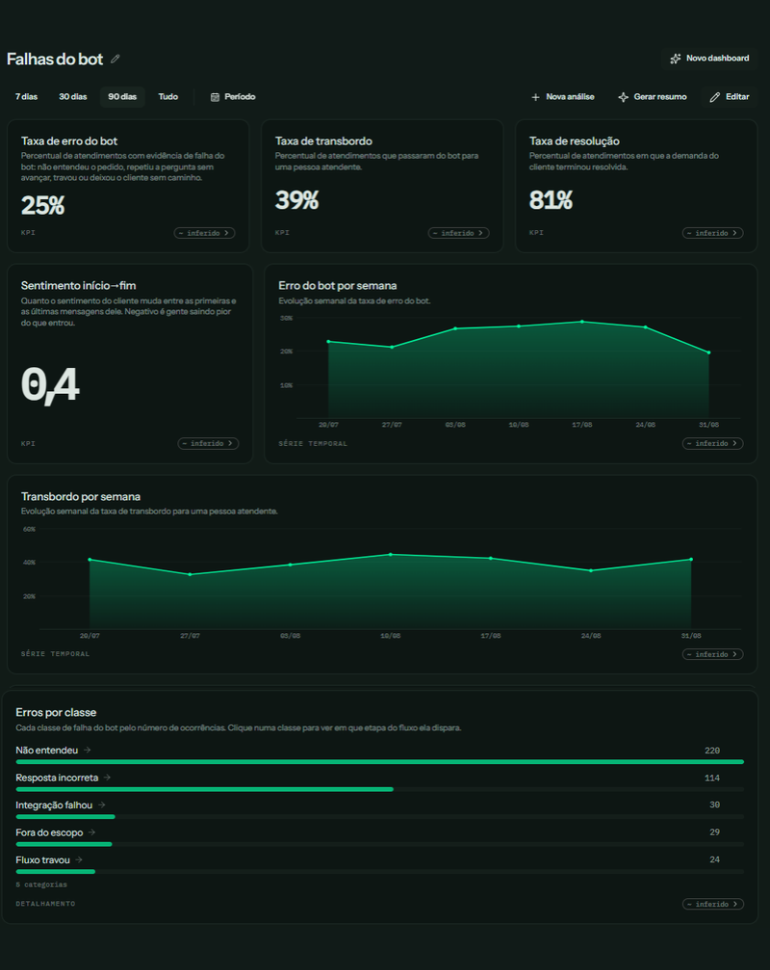Open inferido tag on Transbordo por semana
Image resolution: width=770 pixels, height=970 pixels.
pos(712,655)
